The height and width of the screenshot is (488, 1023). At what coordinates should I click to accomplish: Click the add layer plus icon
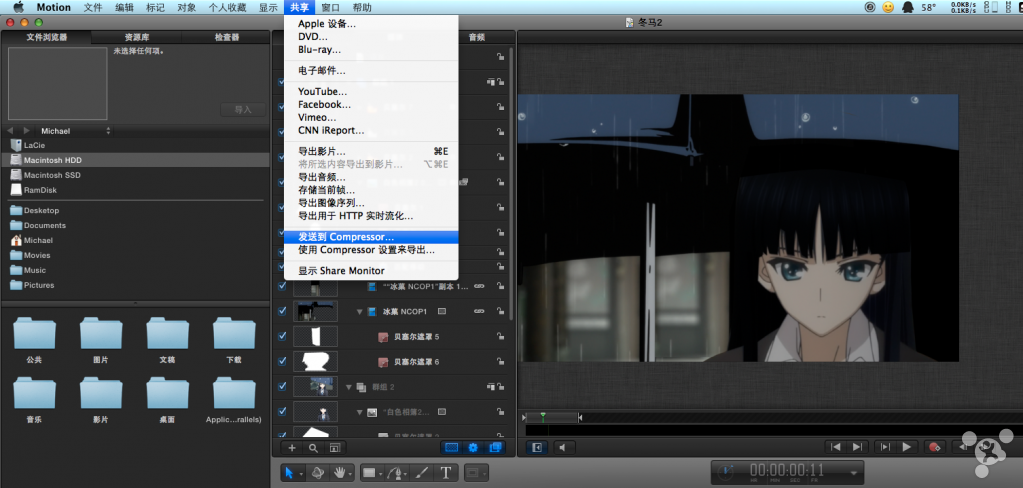(292, 448)
